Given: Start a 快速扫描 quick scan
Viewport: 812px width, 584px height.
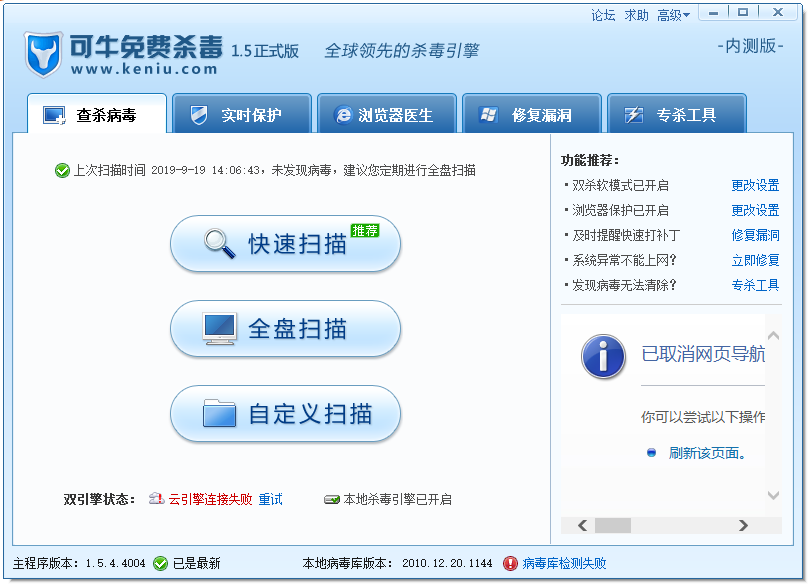Looking at the screenshot, I should click(x=285, y=244).
